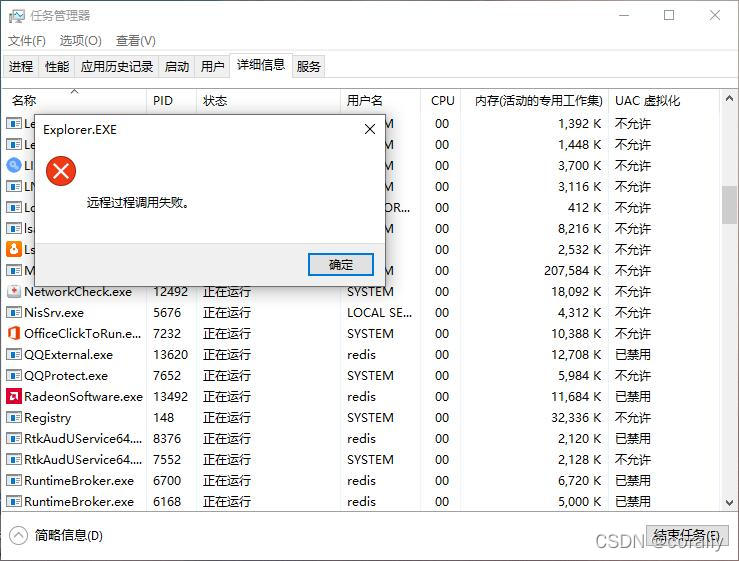The width and height of the screenshot is (739, 561).
Task: Click the PID value 13620
Action: [170, 355]
